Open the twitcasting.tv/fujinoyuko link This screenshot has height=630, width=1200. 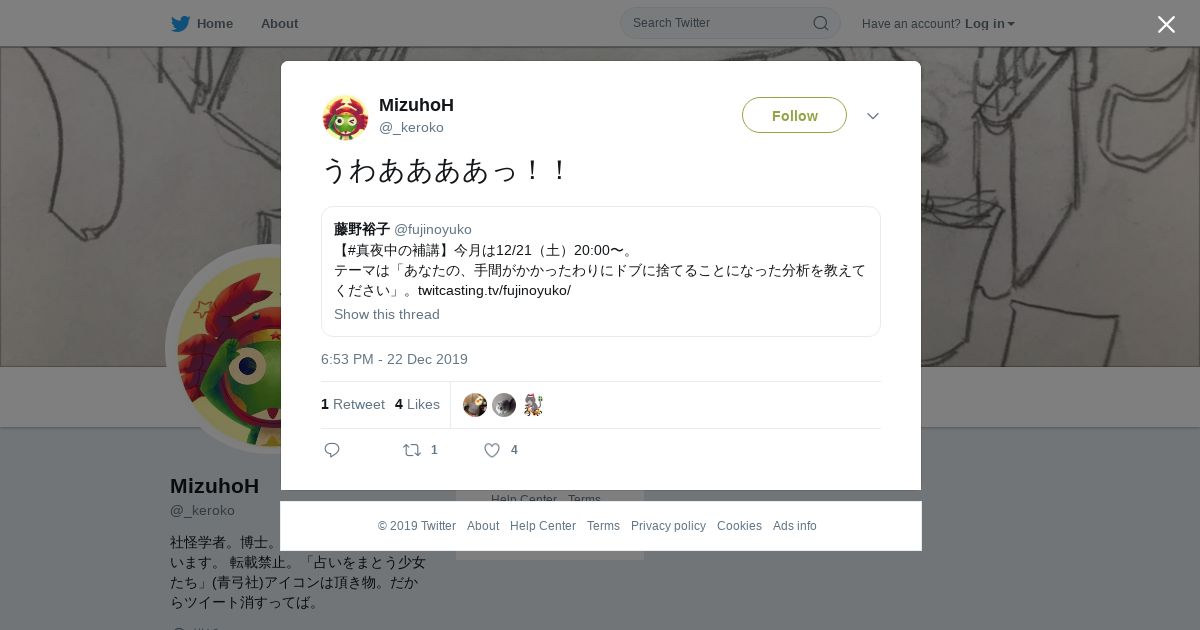point(494,290)
